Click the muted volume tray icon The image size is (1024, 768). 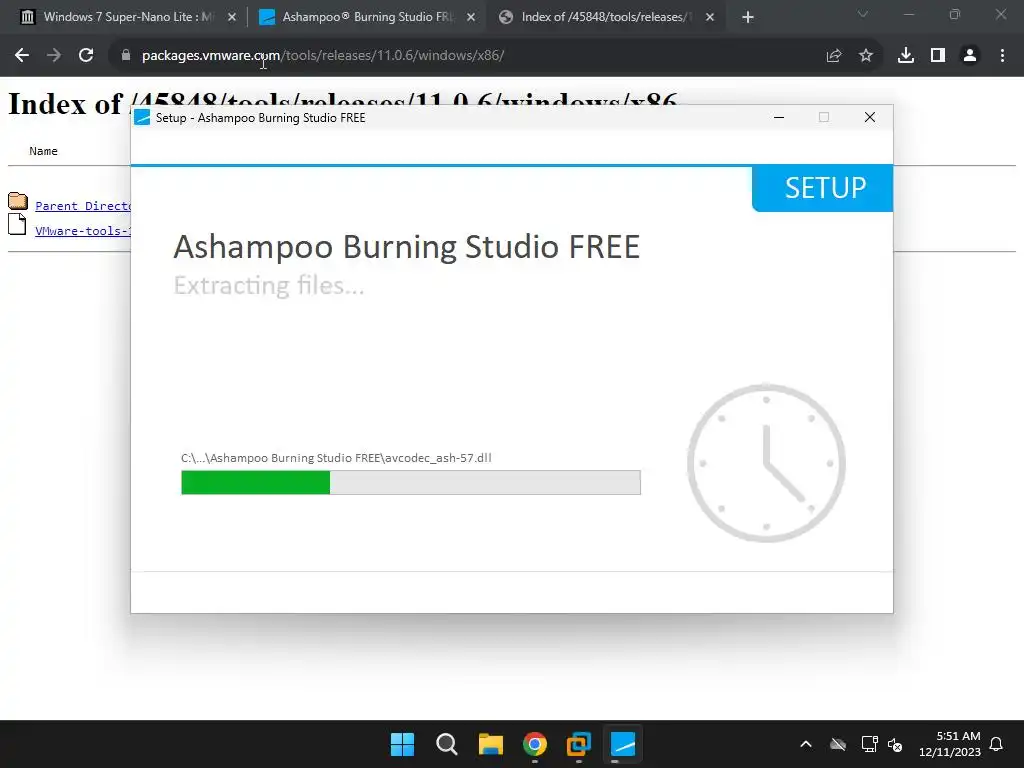pos(895,744)
